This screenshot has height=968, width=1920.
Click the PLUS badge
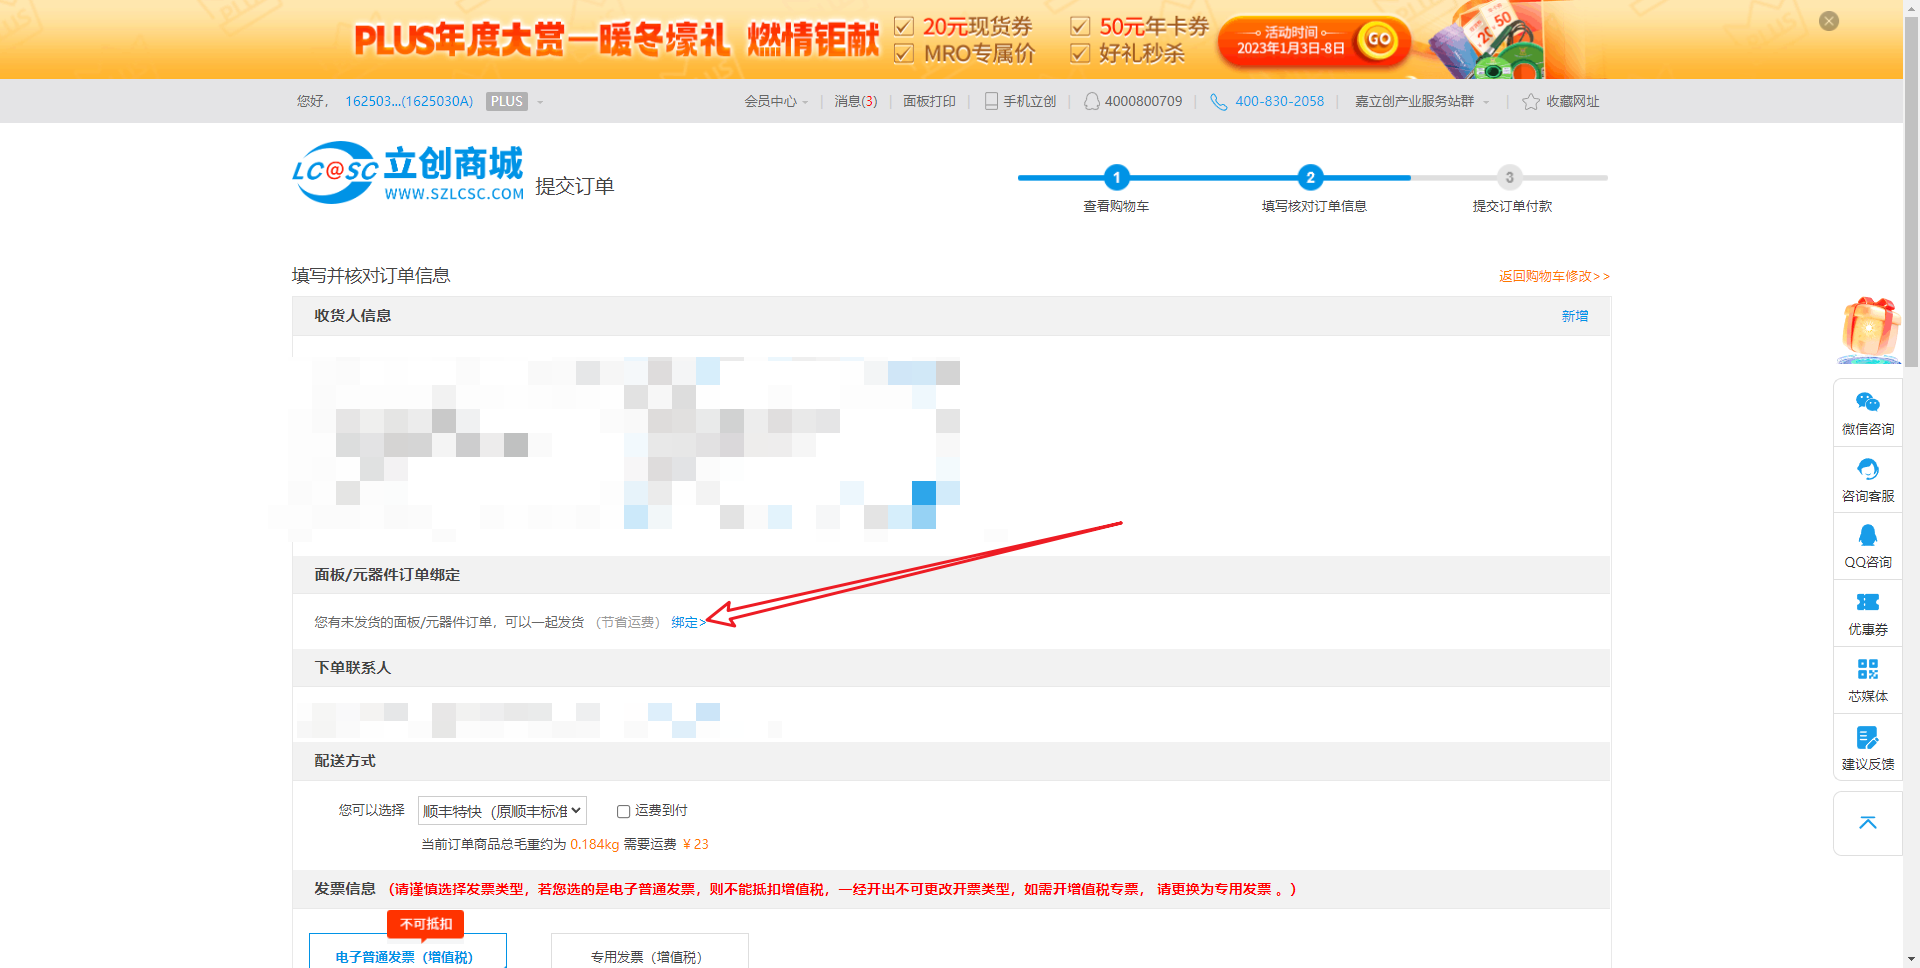[507, 101]
